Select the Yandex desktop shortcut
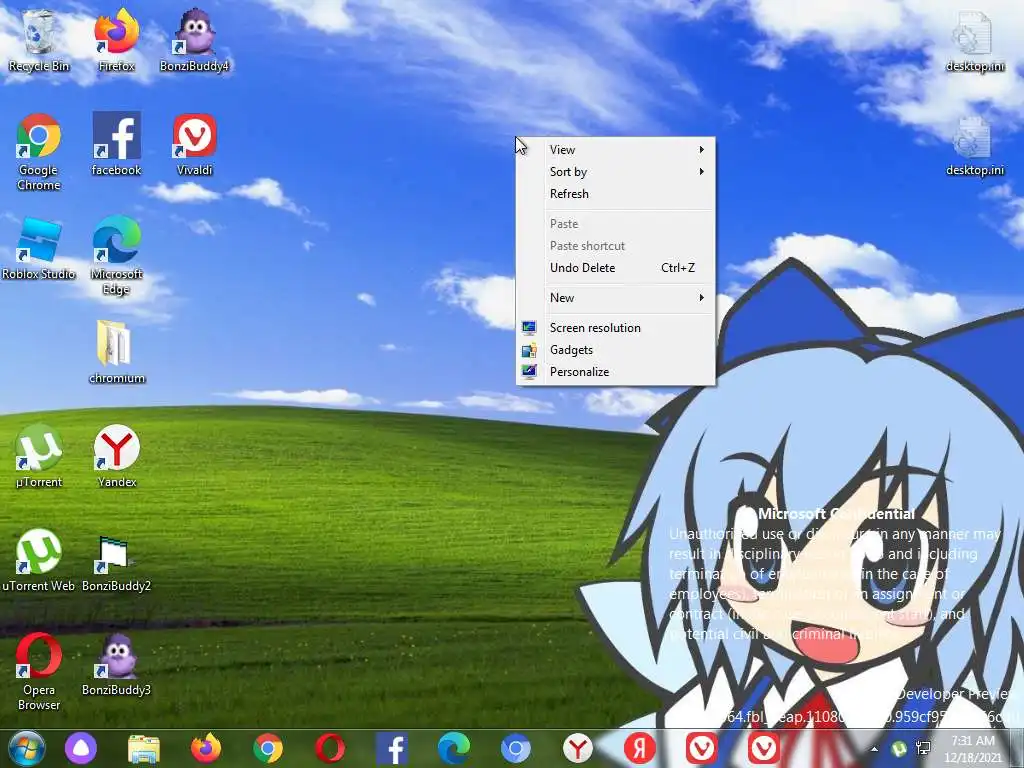 [116, 456]
